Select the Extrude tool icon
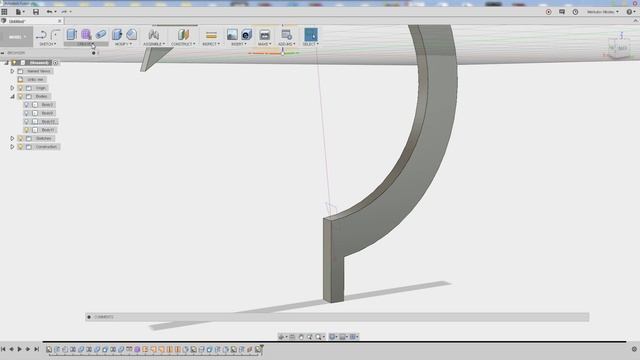Image resolution: width=640 pixels, height=360 pixels. [71, 35]
